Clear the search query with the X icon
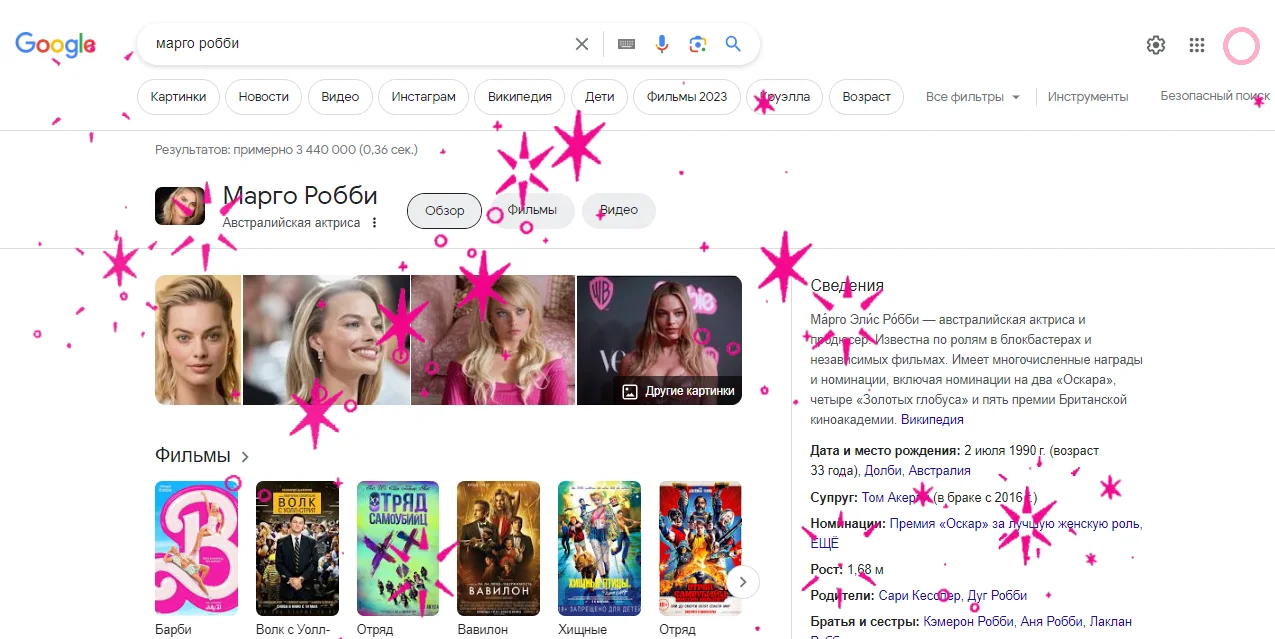This screenshot has height=639, width=1275. 581,43
